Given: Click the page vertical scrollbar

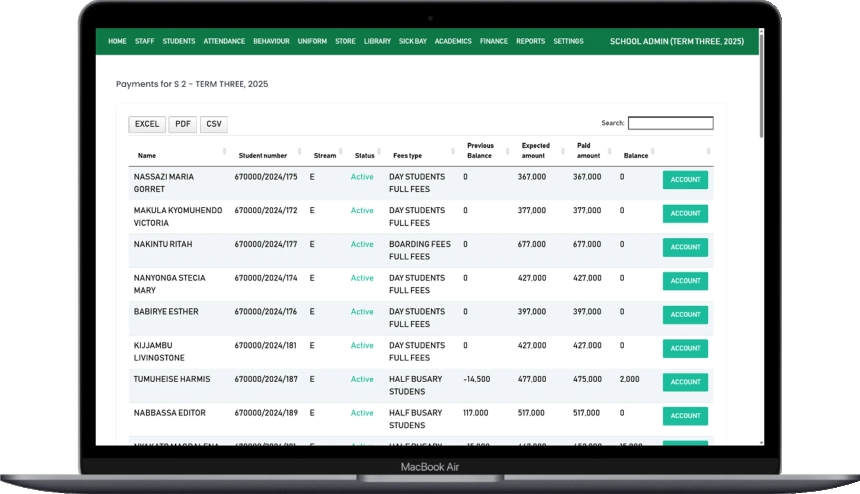Looking at the screenshot, I should 761,85.
